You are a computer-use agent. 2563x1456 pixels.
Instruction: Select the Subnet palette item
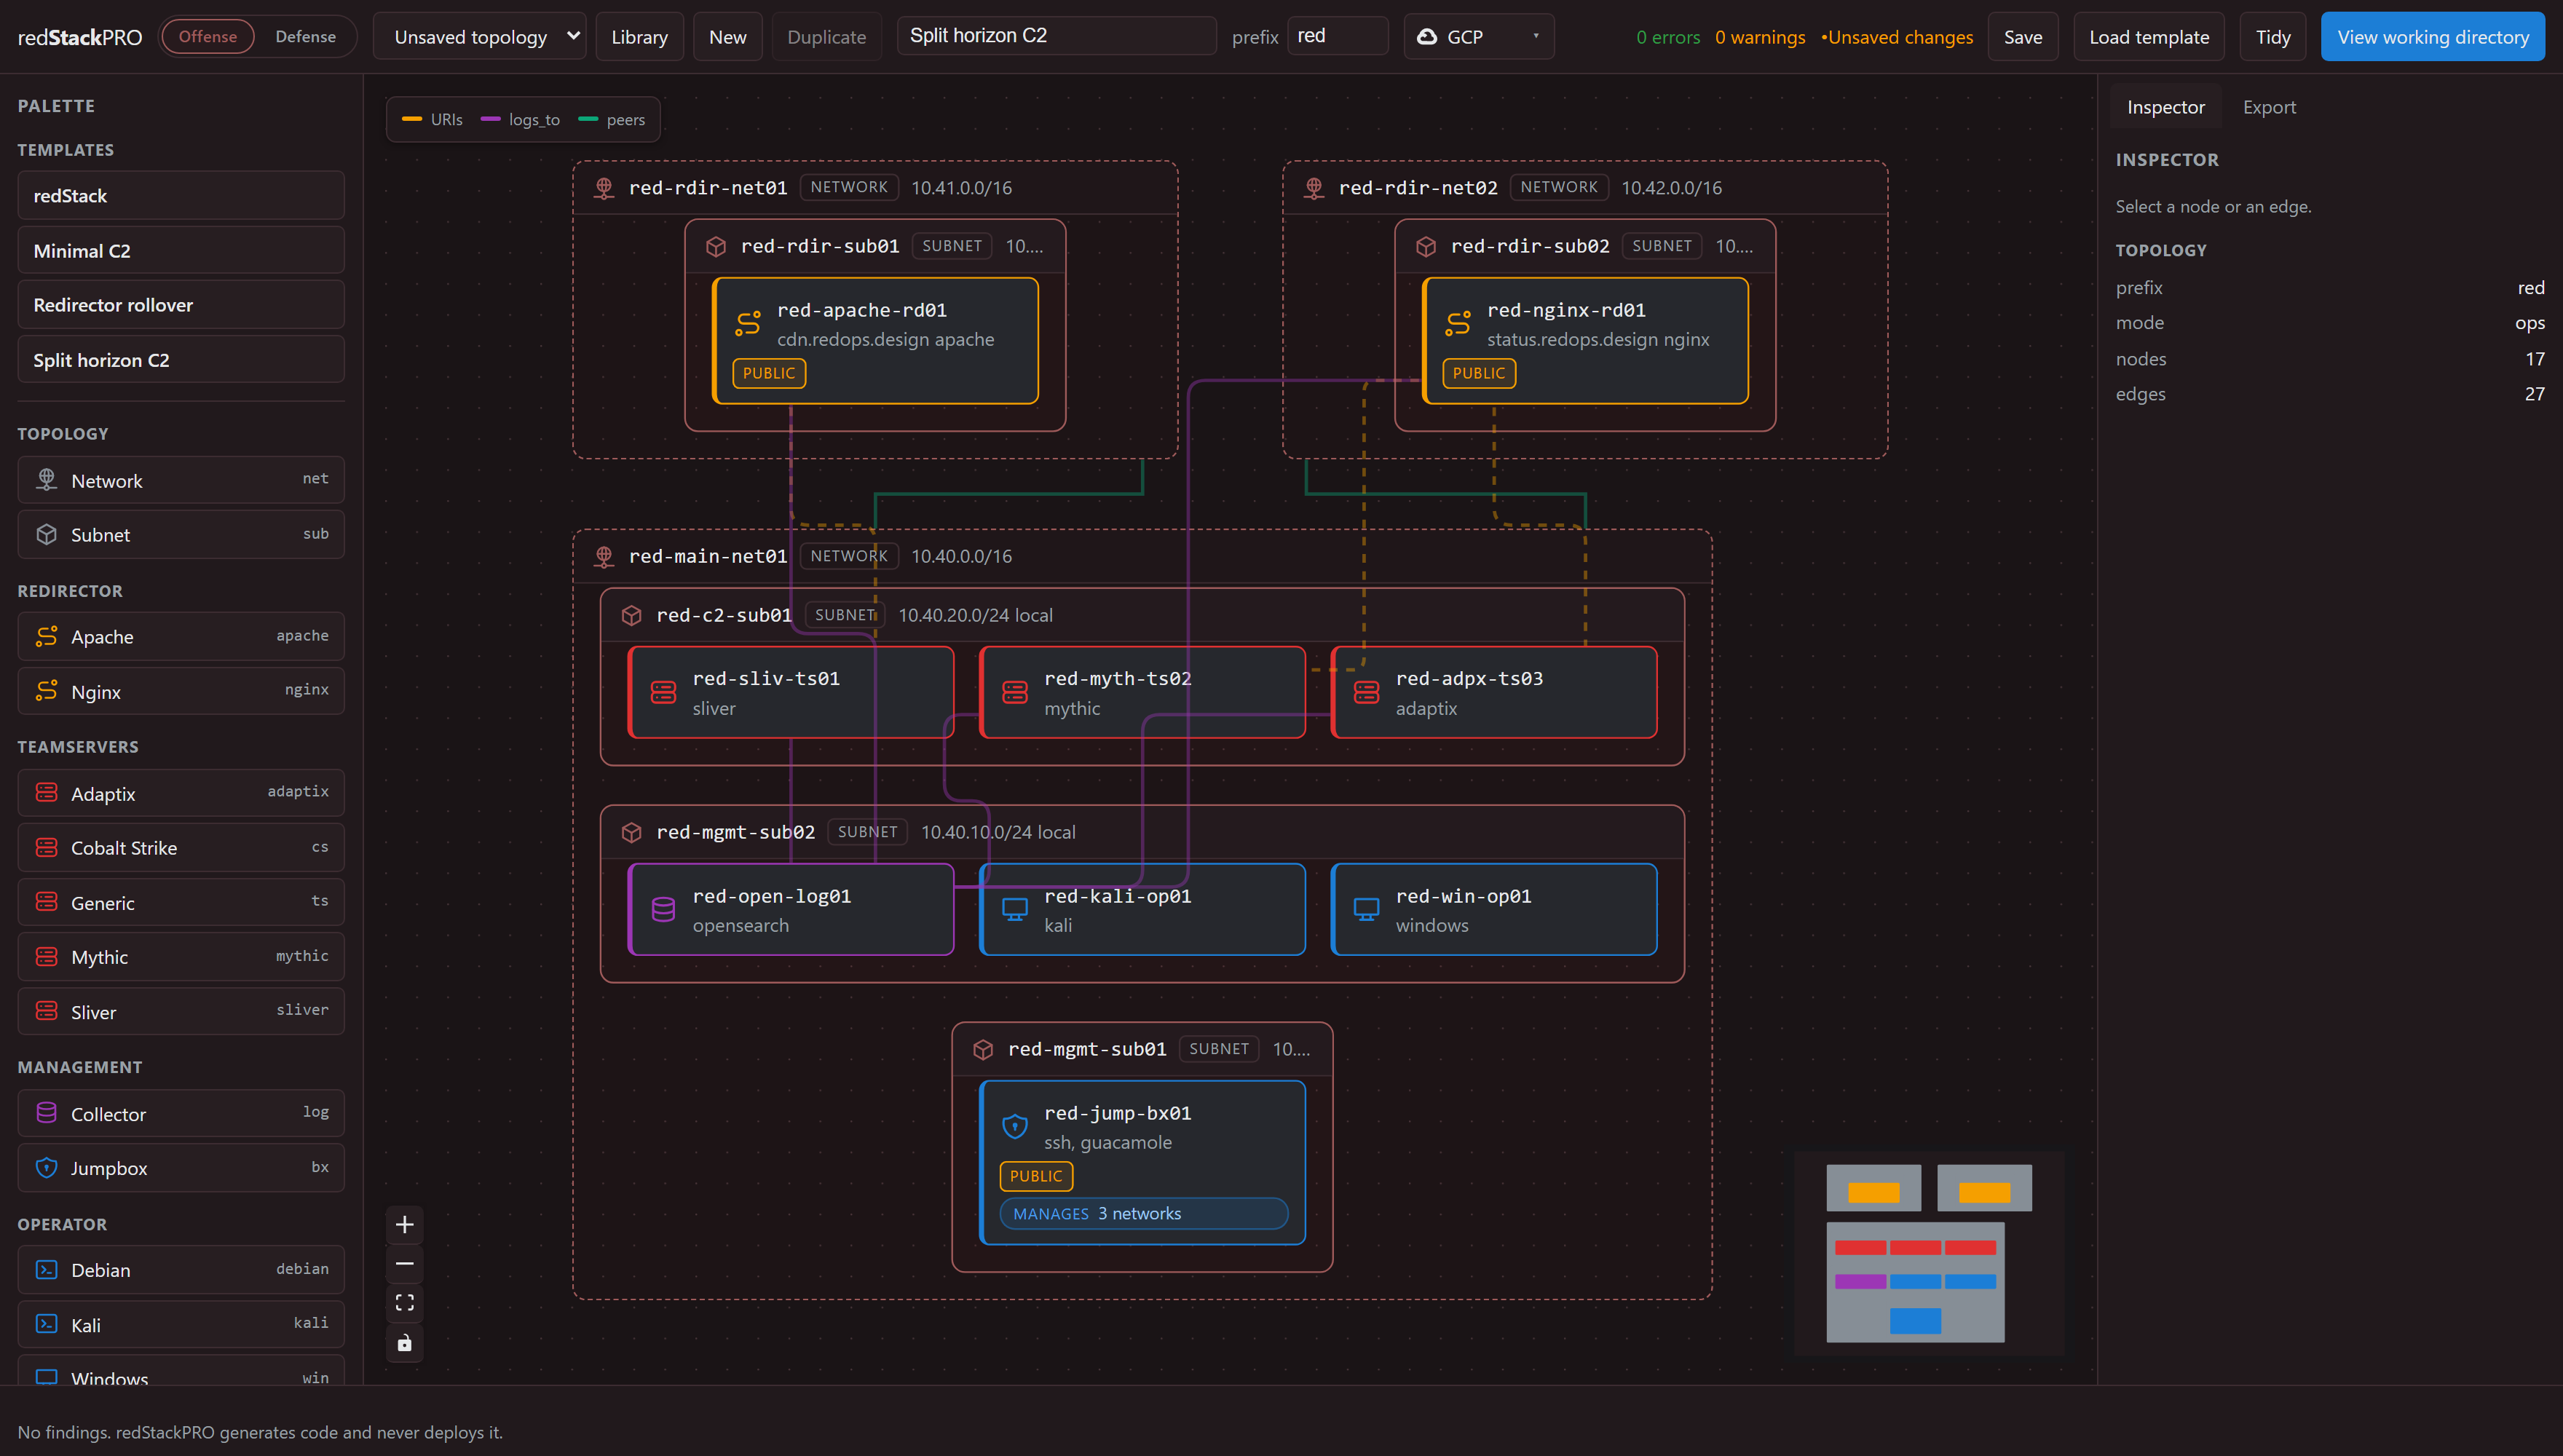(x=181, y=534)
